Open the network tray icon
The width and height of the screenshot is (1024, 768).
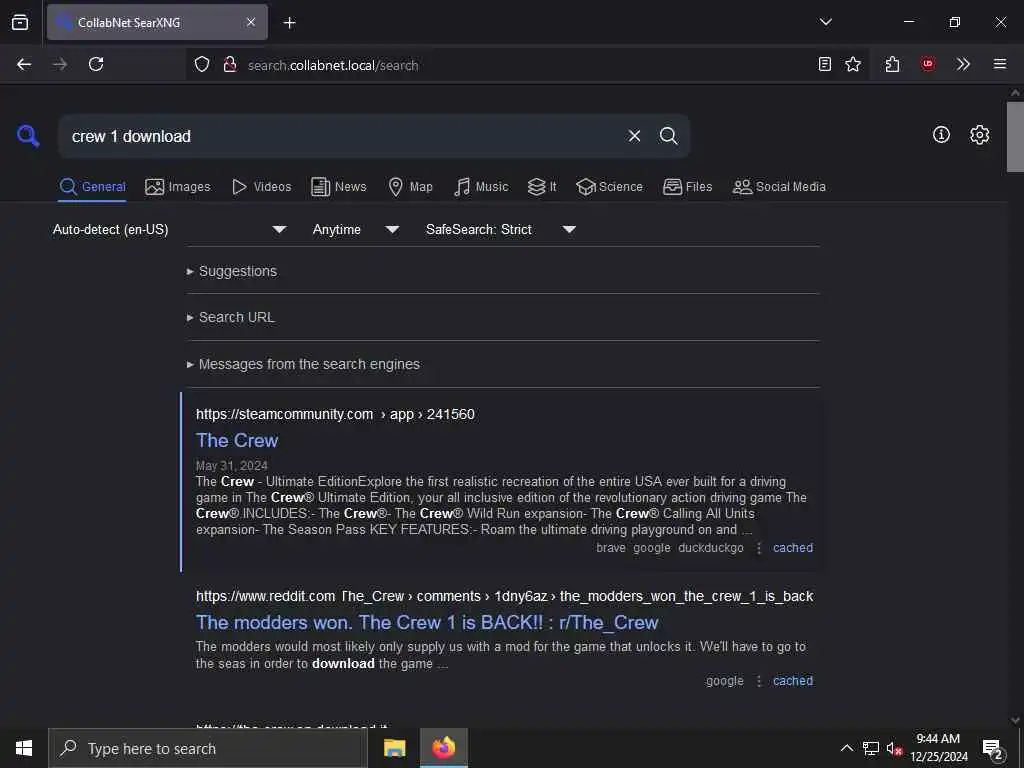(871, 748)
